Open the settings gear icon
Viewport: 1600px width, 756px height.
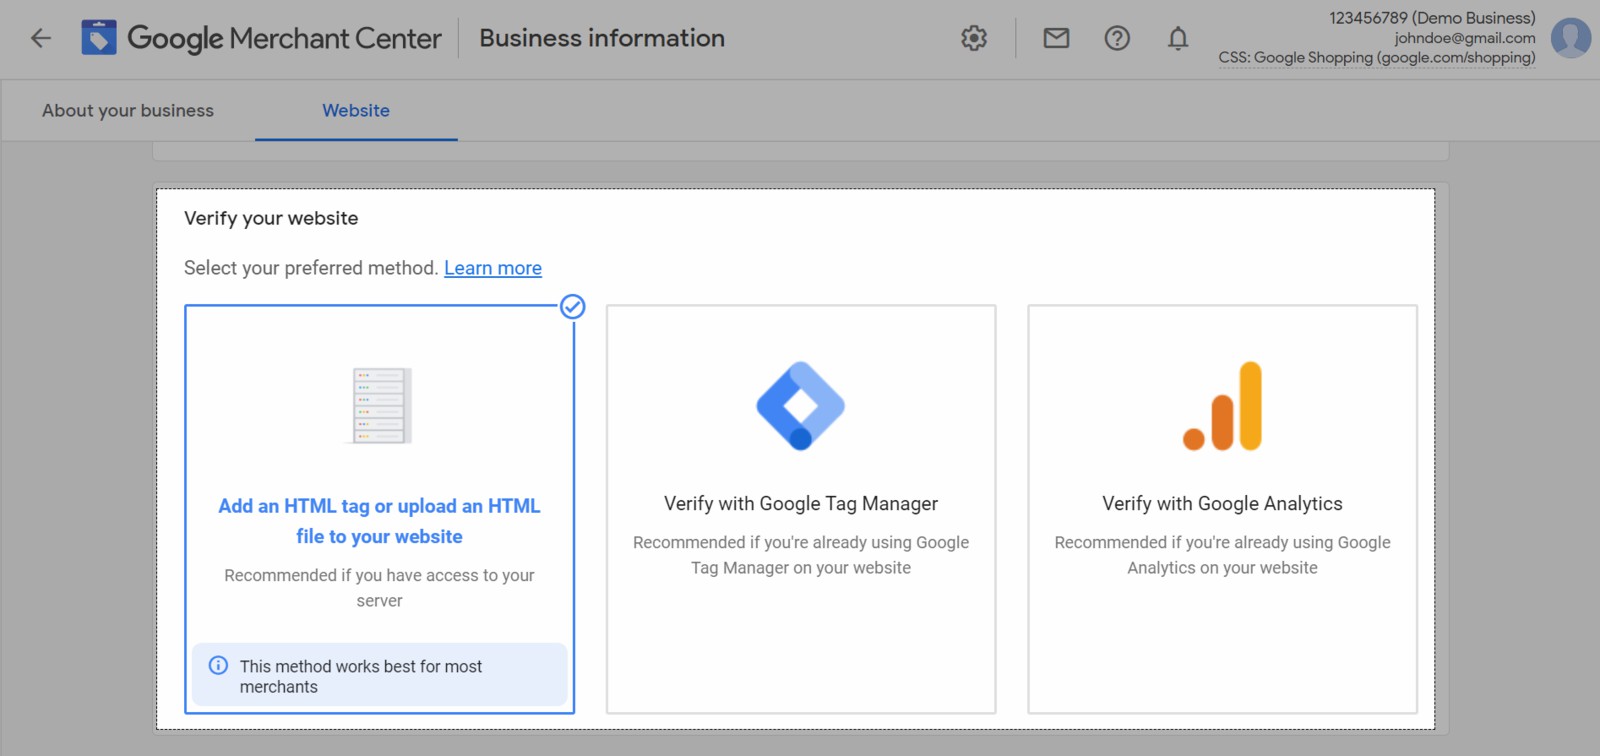(974, 38)
